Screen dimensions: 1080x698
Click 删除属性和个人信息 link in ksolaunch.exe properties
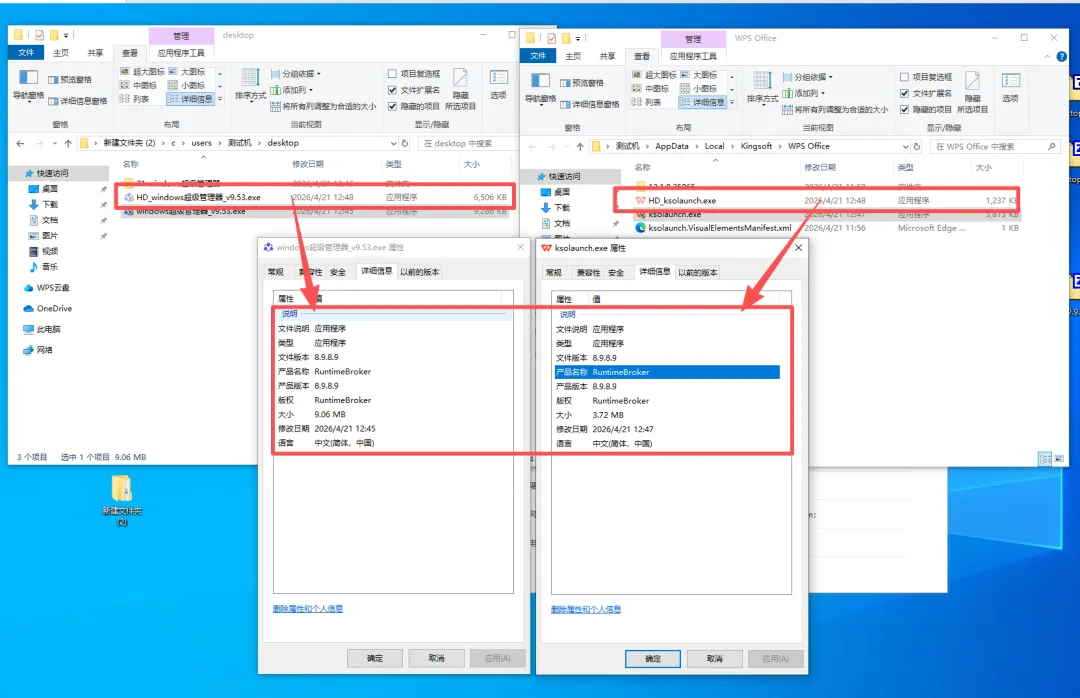pyautogui.click(x=586, y=610)
